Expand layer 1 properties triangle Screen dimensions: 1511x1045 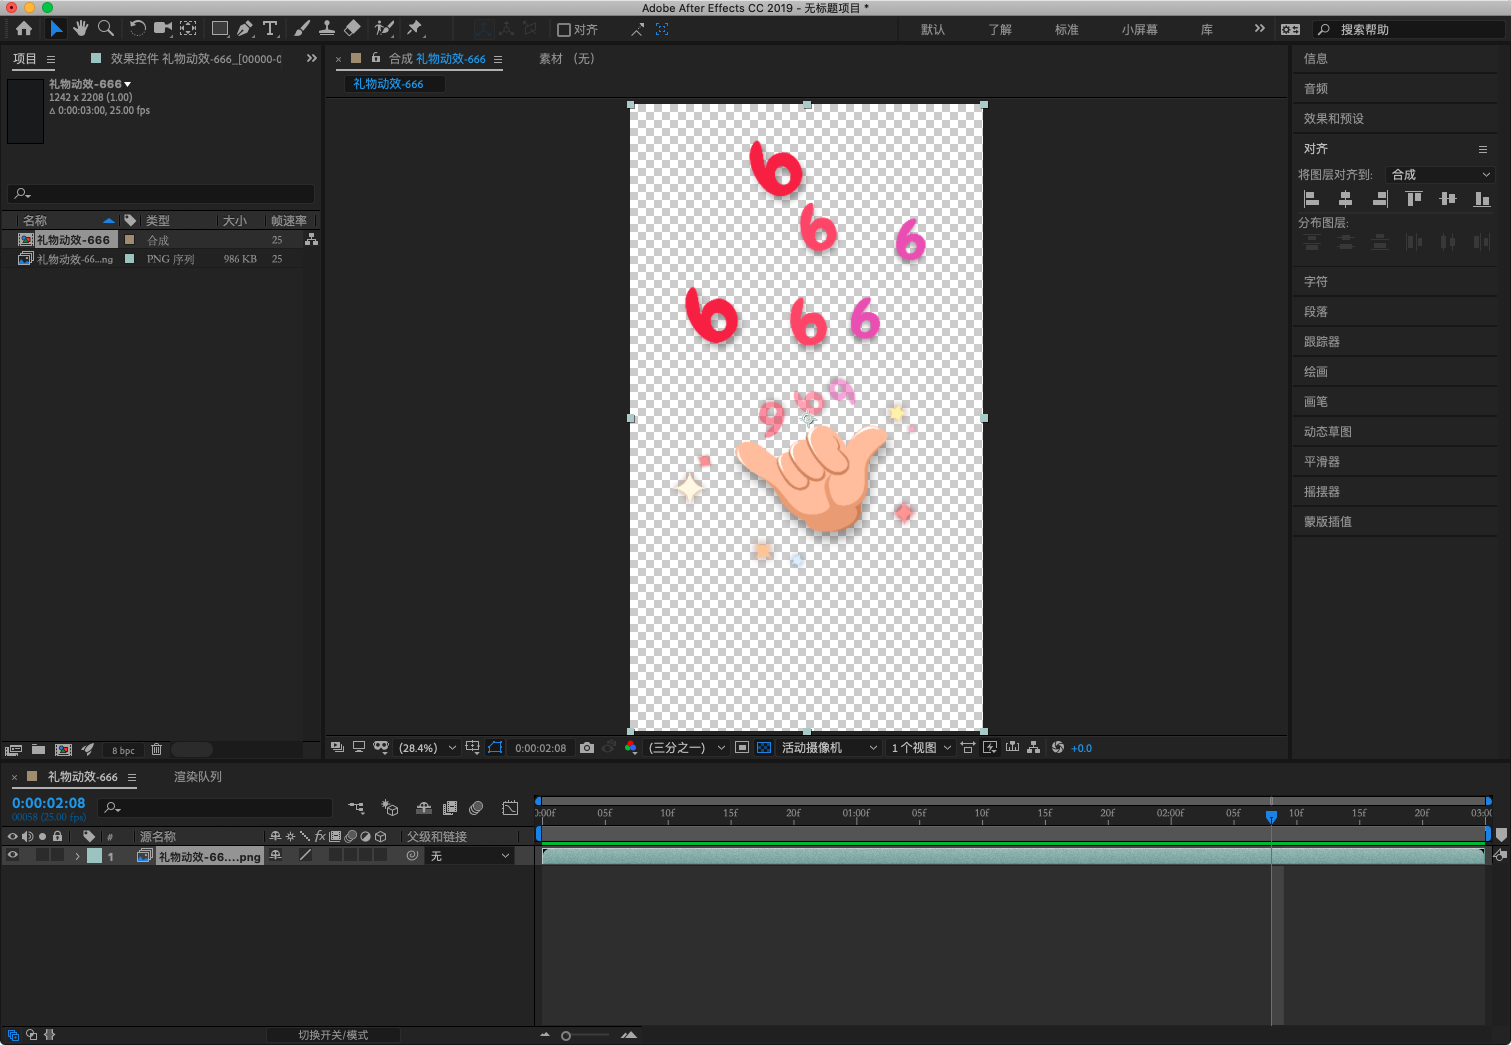pyautogui.click(x=77, y=856)
